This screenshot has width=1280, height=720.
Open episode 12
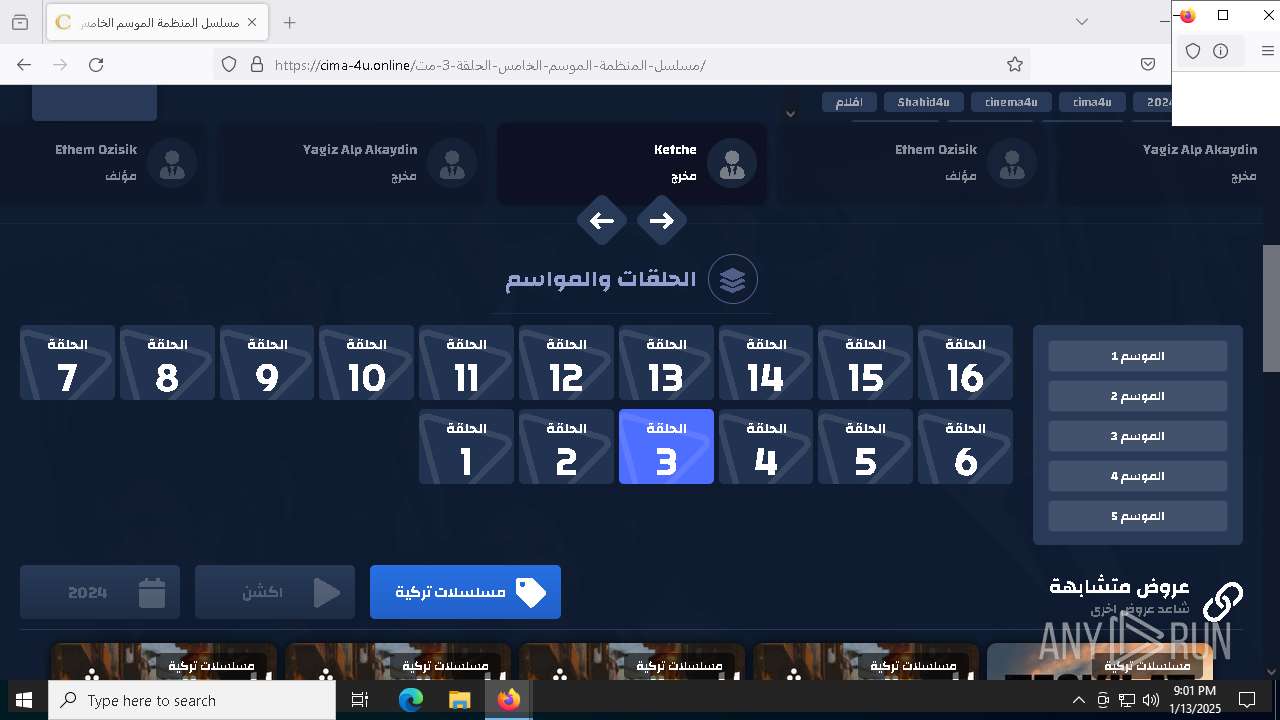tap(566, 363)
